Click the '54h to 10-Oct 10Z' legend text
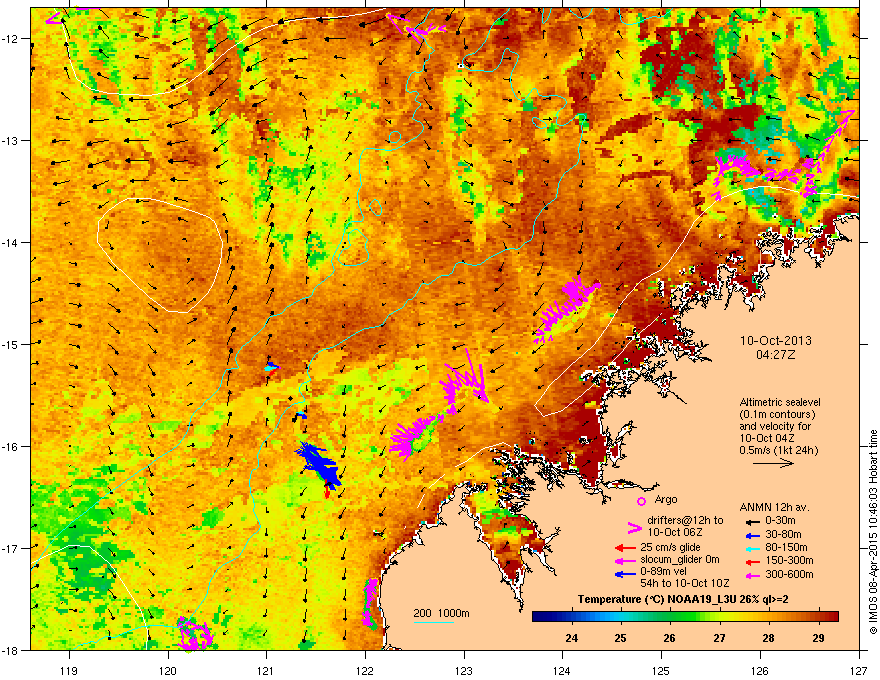This screenshot has height=680, width=880. (x=685, y=583)
